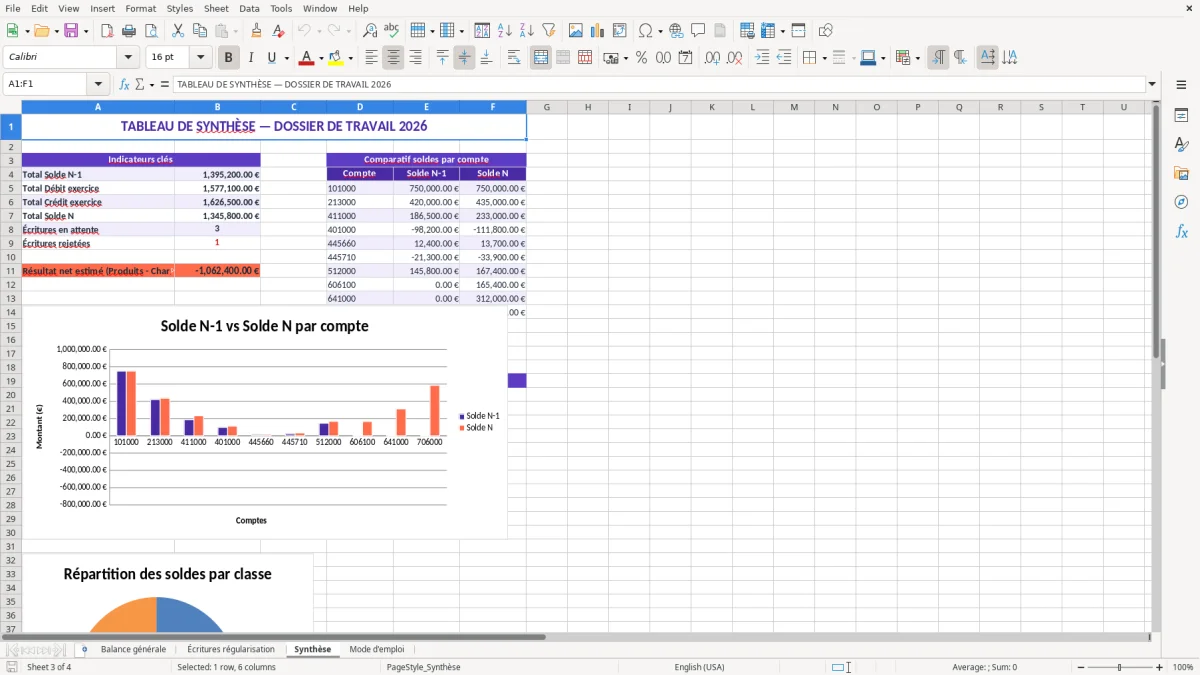Viewport: 1200px width, 675px height.
Task: Open the Font Name dropdown
Action: click(128, 58)
